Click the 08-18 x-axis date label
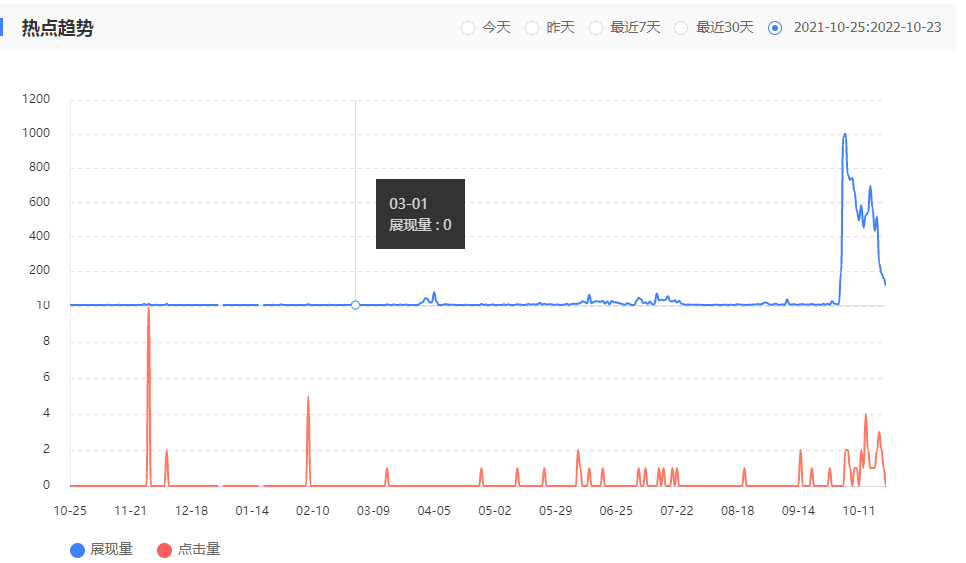Image resolution: width=966 pixels, height=563 pixels. click(738, 511)
